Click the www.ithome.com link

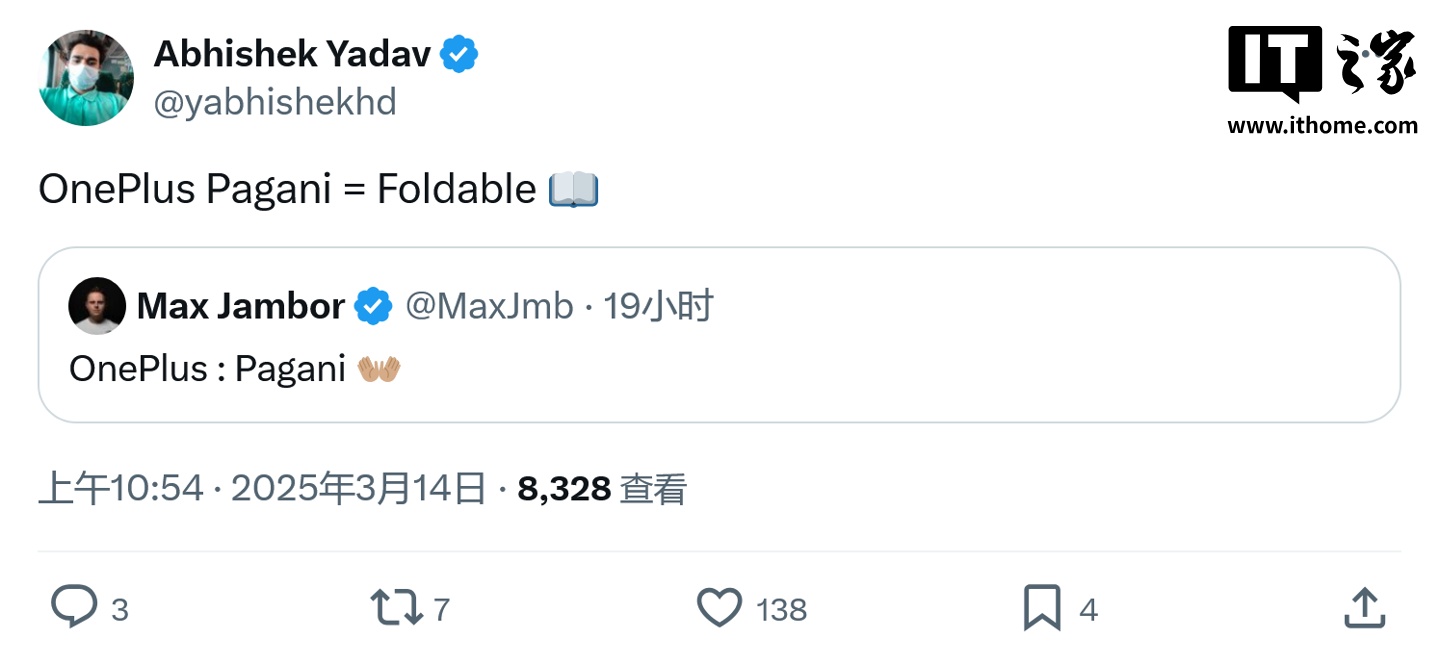pos(1322,126)
